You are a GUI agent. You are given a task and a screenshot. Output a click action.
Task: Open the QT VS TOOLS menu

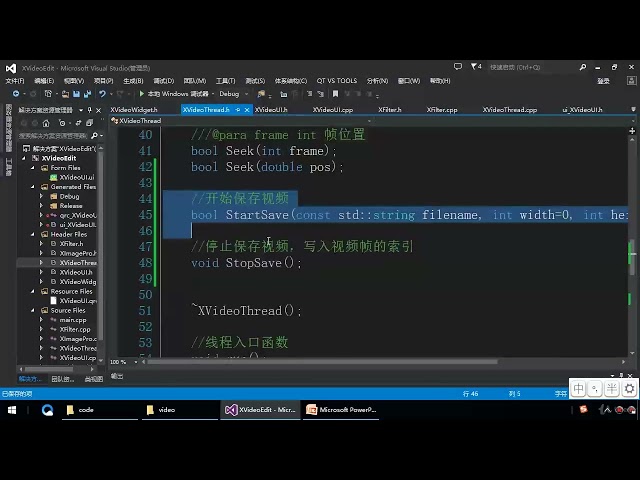coord(337,81)
